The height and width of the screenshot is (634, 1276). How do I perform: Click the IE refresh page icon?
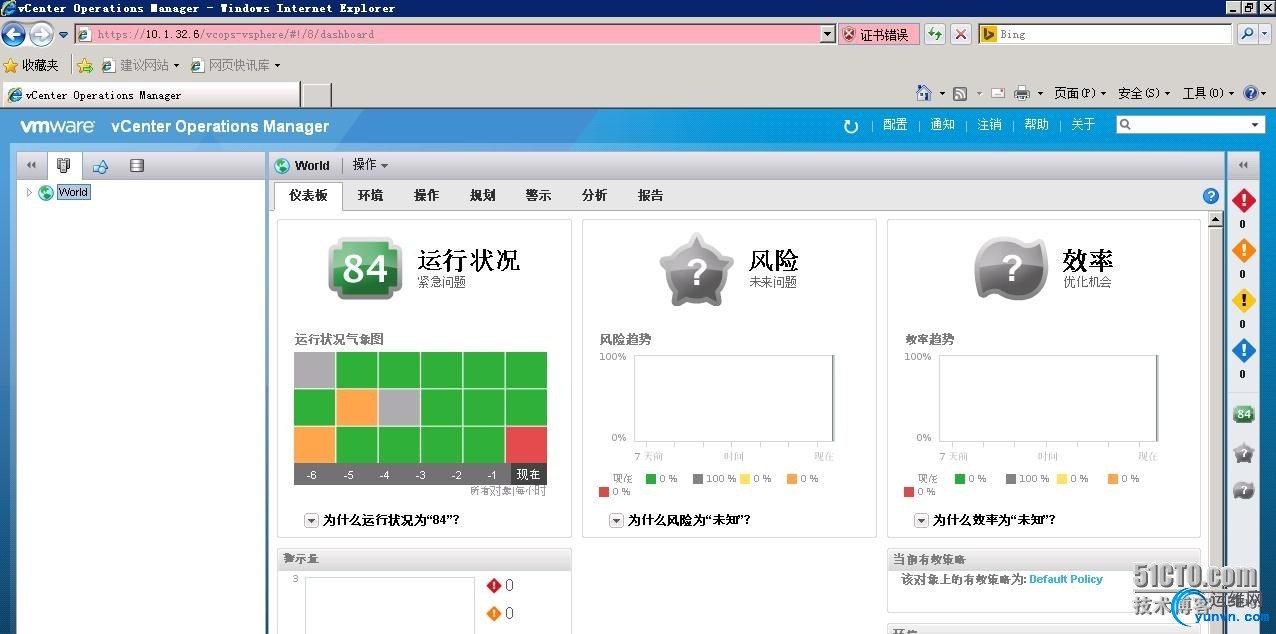pos(934,34)
